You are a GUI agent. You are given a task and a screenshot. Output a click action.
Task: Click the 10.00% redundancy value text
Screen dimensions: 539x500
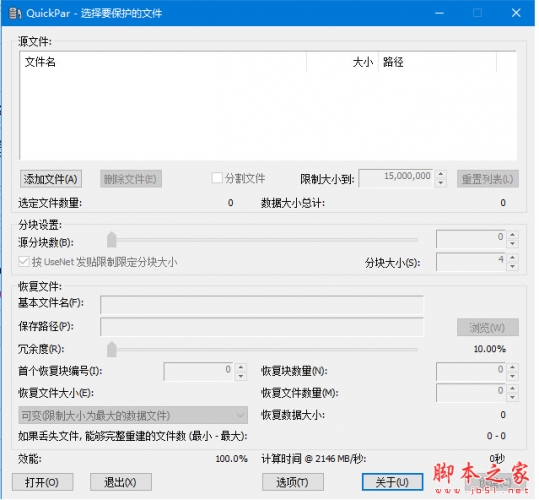pos(490,349)
